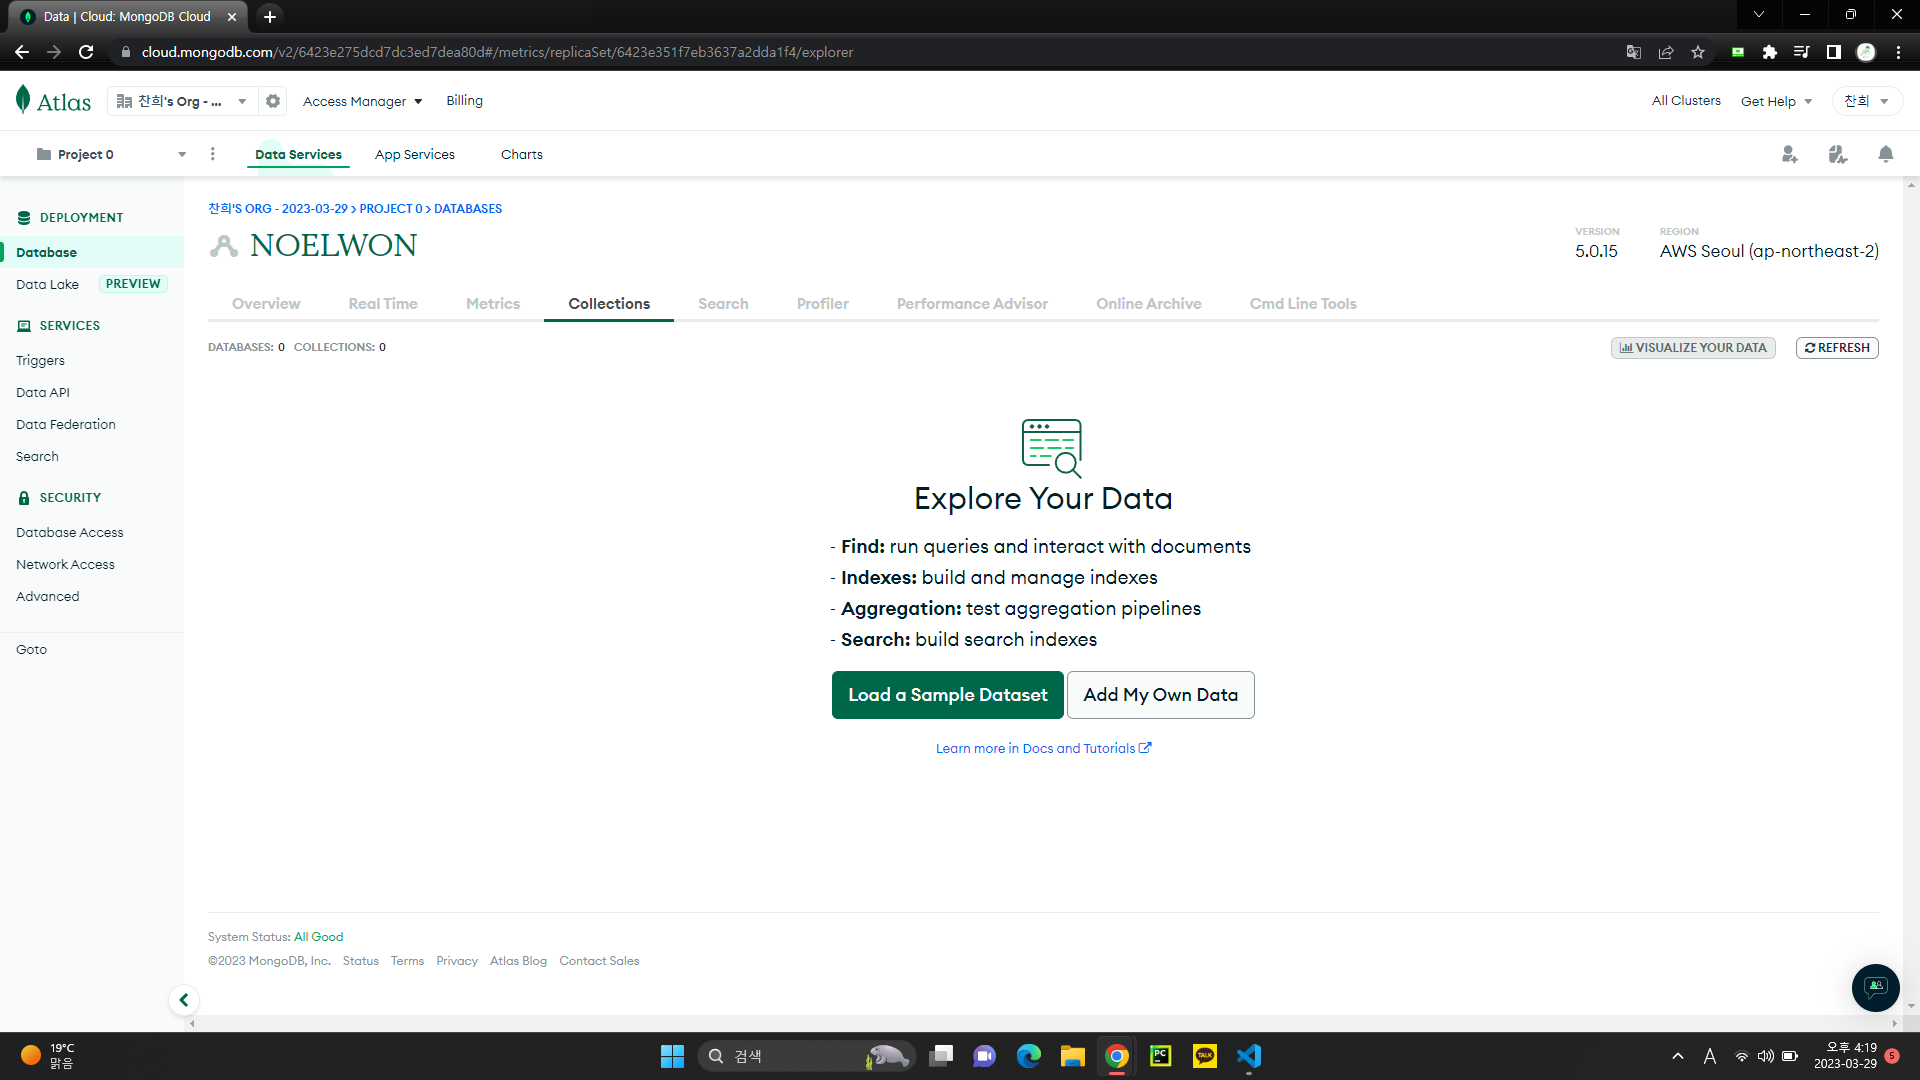1920x1080 pixels.
Task: Open the notifications bell icon
Action: tap(1886, 154)
